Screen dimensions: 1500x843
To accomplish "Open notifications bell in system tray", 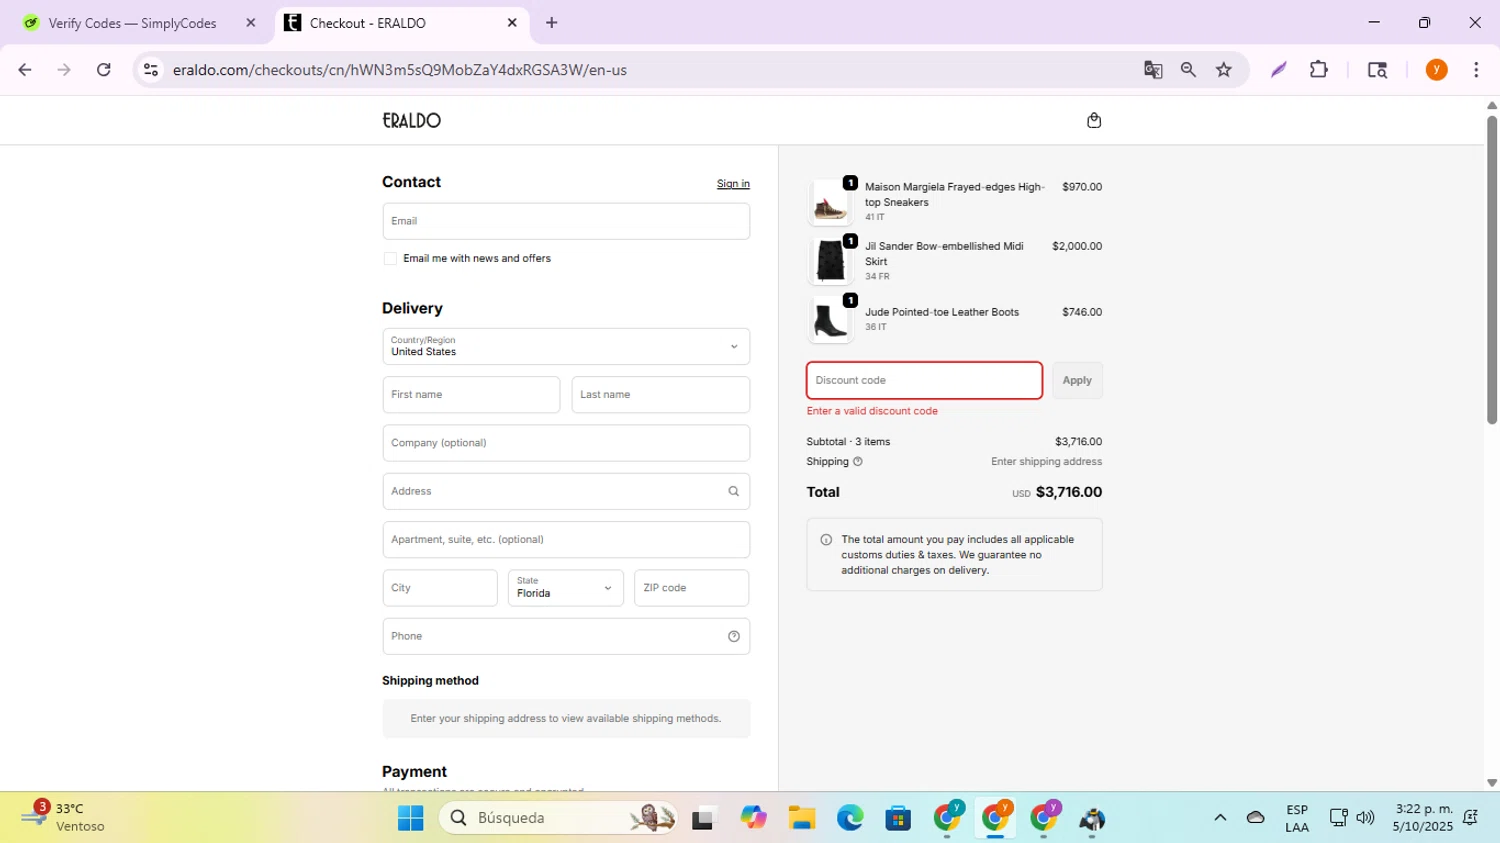I will [x=1471, y=818].
